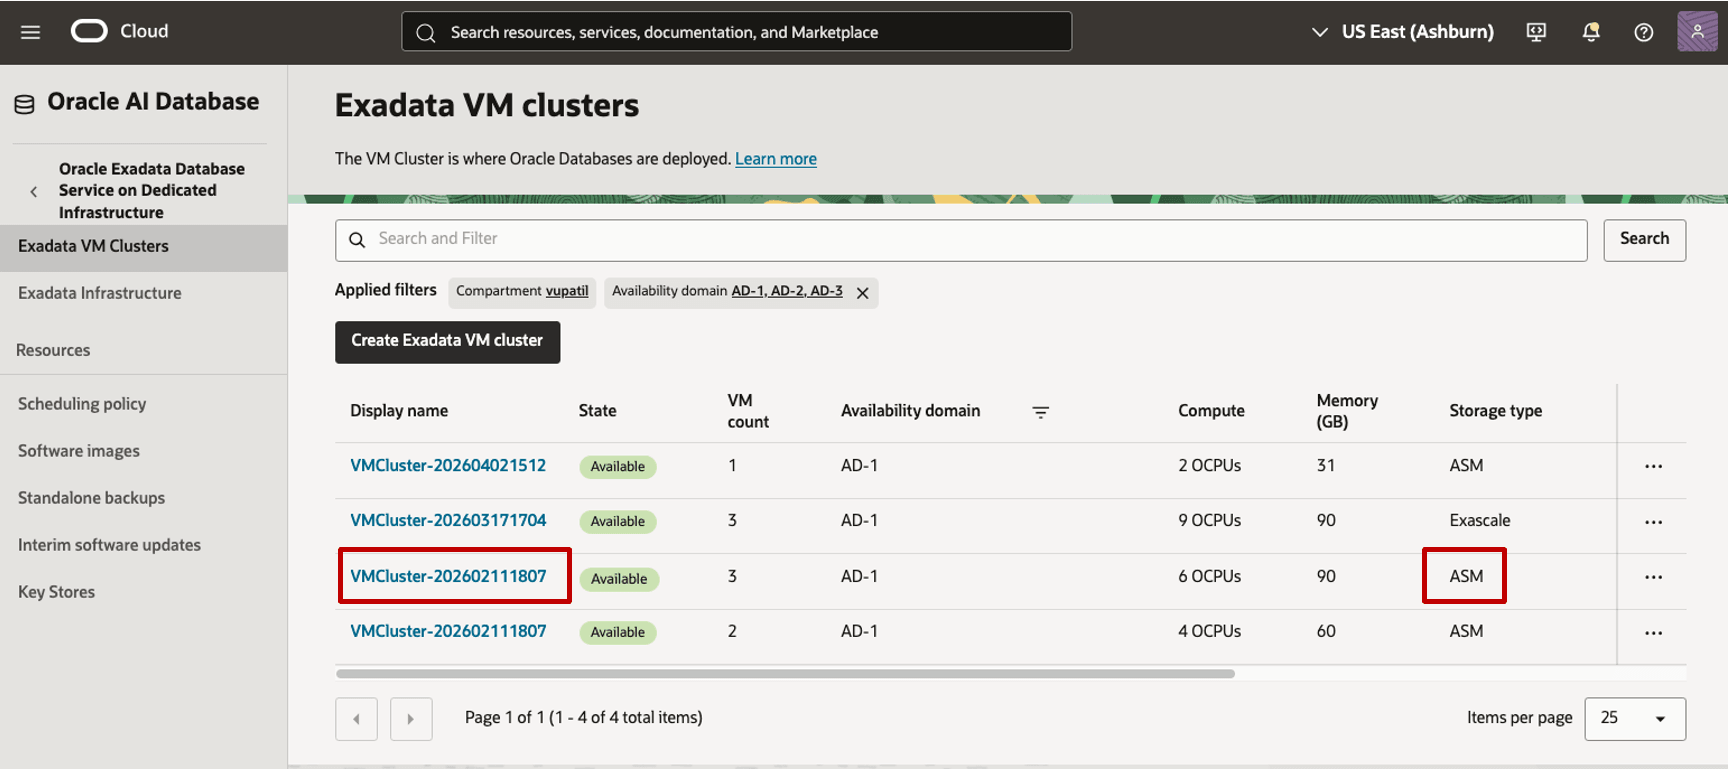The width and height of the screenshot is (1728, 769).
Task: Open the hamburger navigation menu
Action: coord(31,32)
